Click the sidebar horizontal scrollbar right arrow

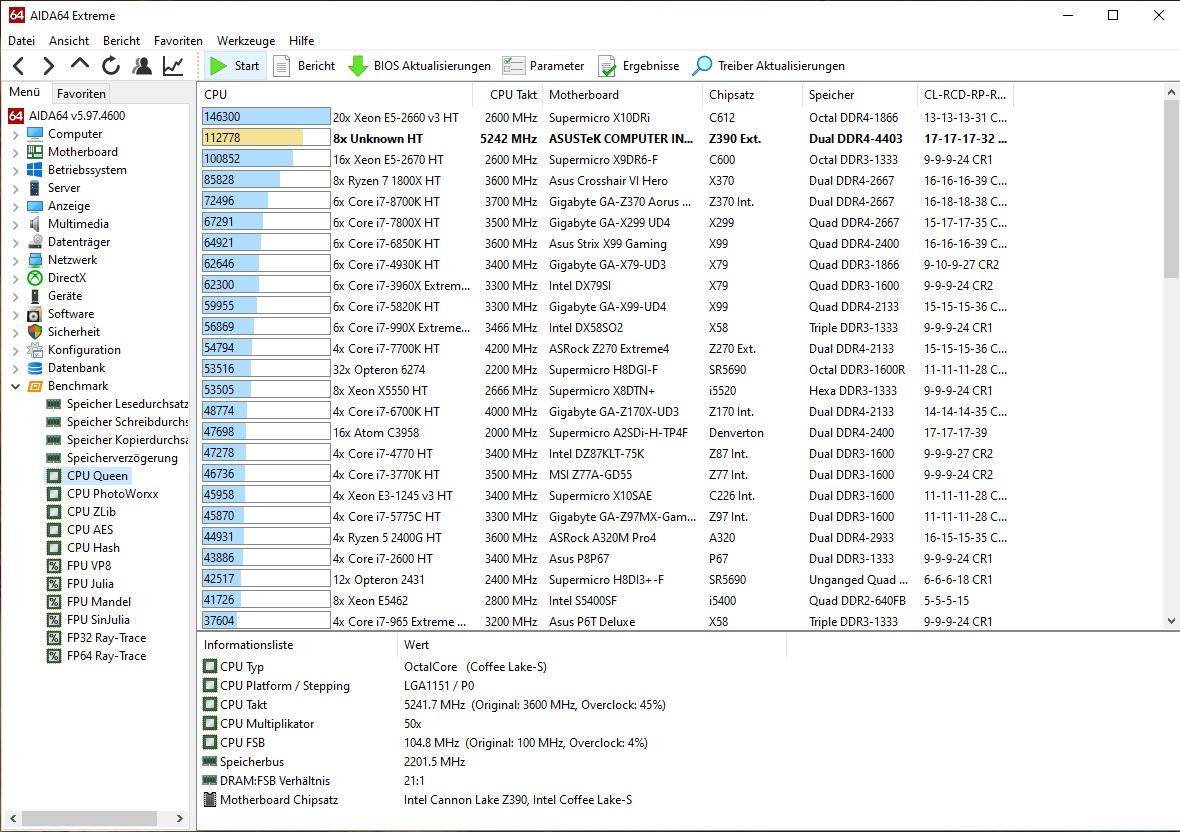click(179, 818)
